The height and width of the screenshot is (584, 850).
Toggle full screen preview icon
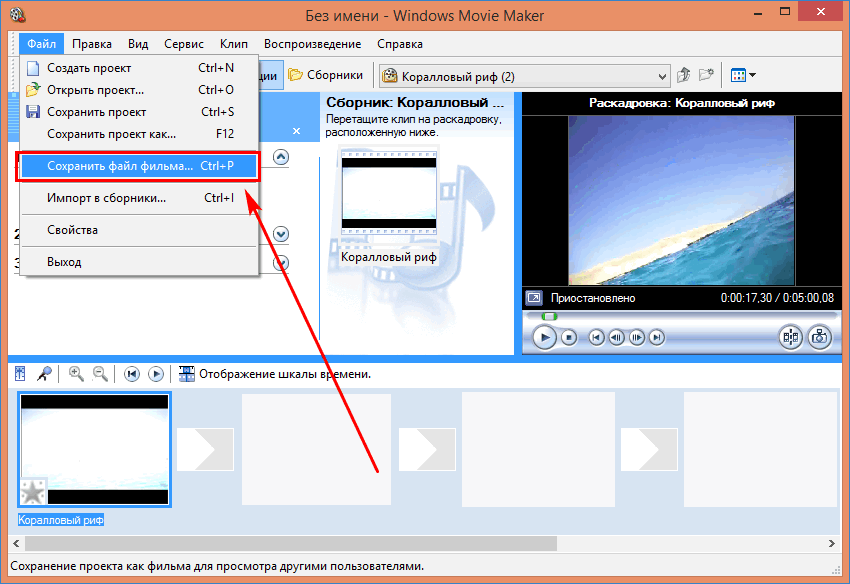pos(534,298)
